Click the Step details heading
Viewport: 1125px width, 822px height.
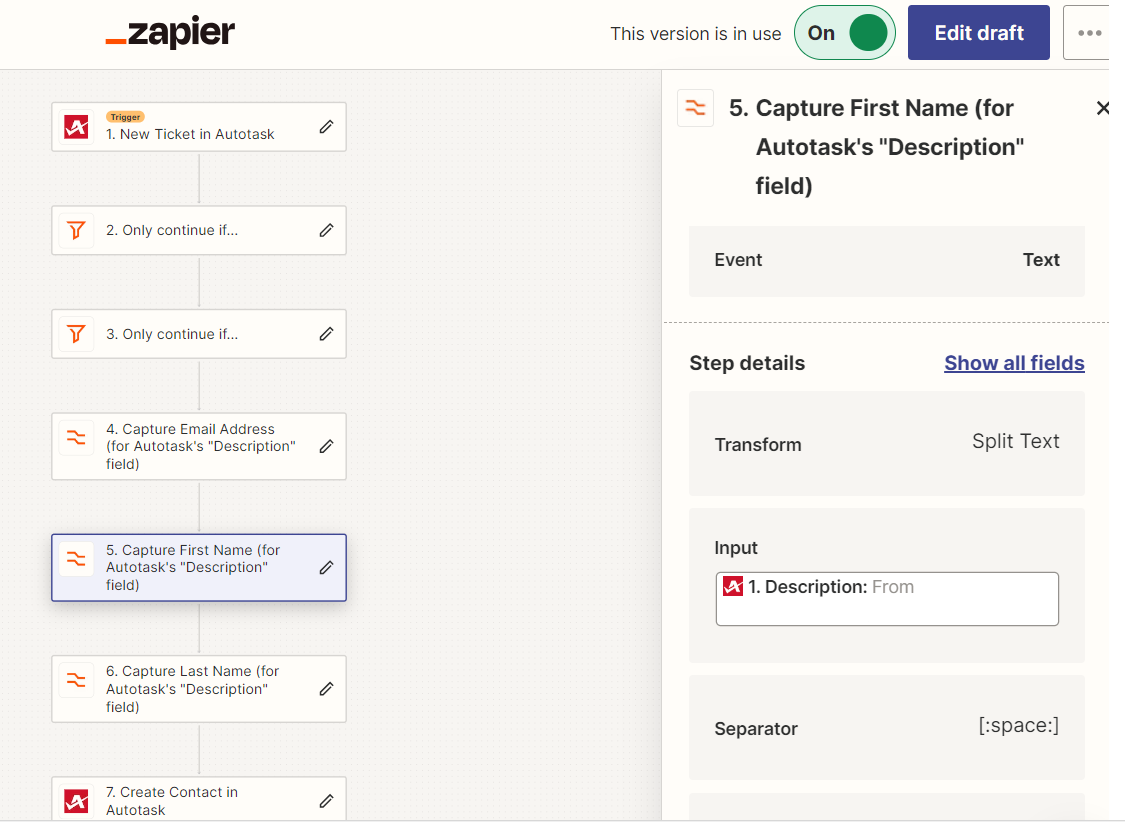[747, 363]
